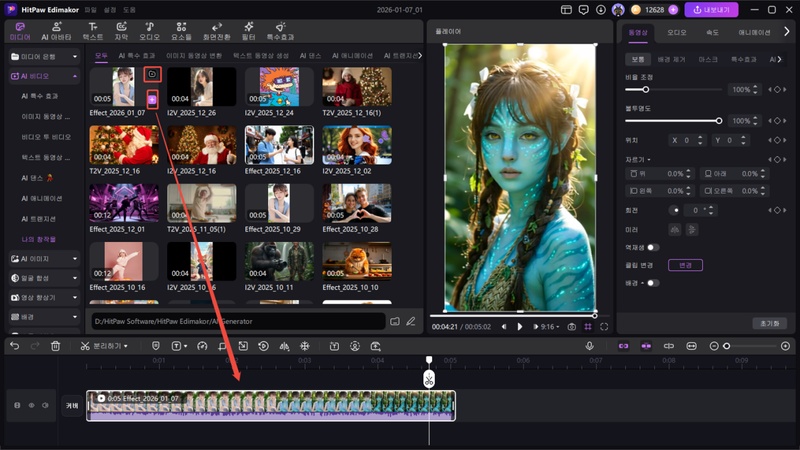The image size is (800, 450).
Task: Click the 초기화 (Reset) button
Action: point(769,323)
